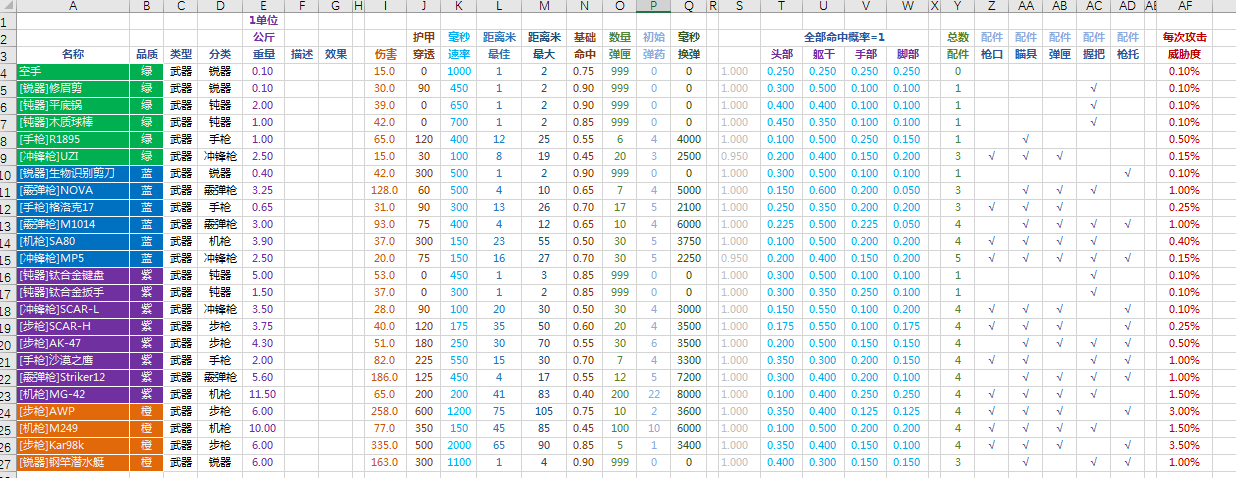Select column header E

coord(264,6)
